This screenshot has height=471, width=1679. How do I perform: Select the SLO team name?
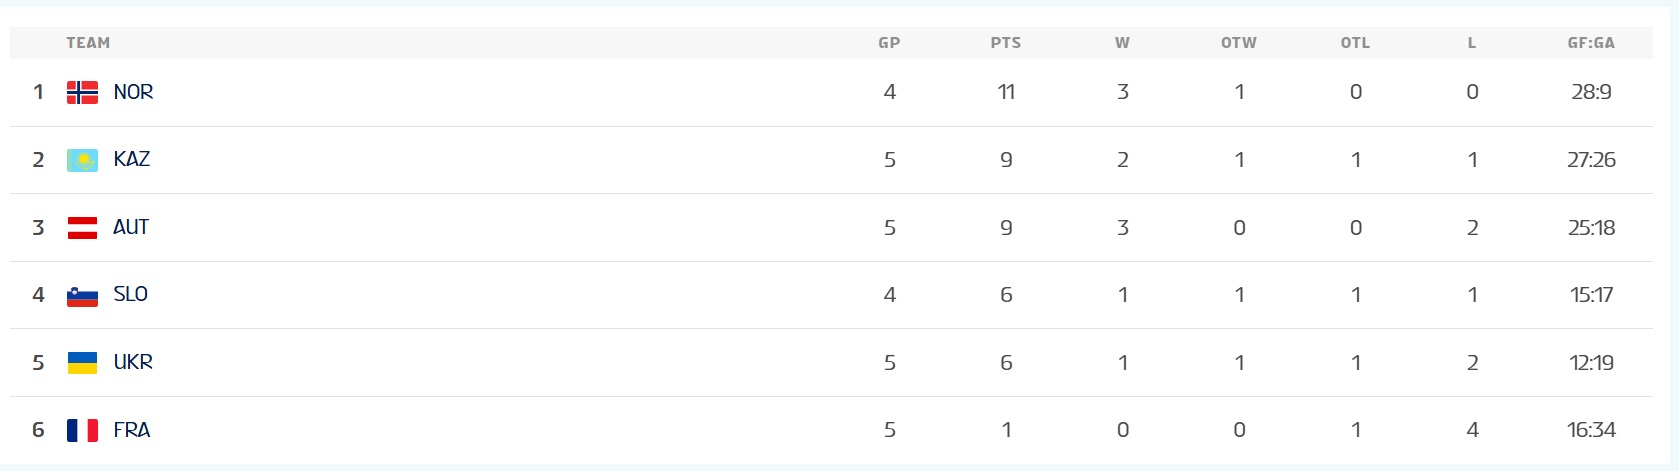point(131,295)
